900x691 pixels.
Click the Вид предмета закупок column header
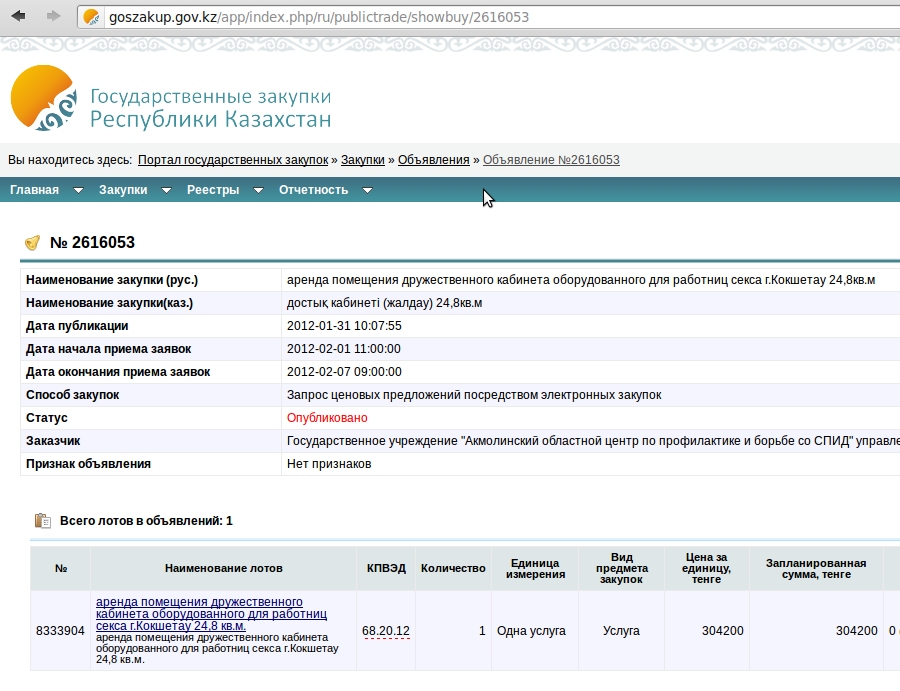click(622, 568)
